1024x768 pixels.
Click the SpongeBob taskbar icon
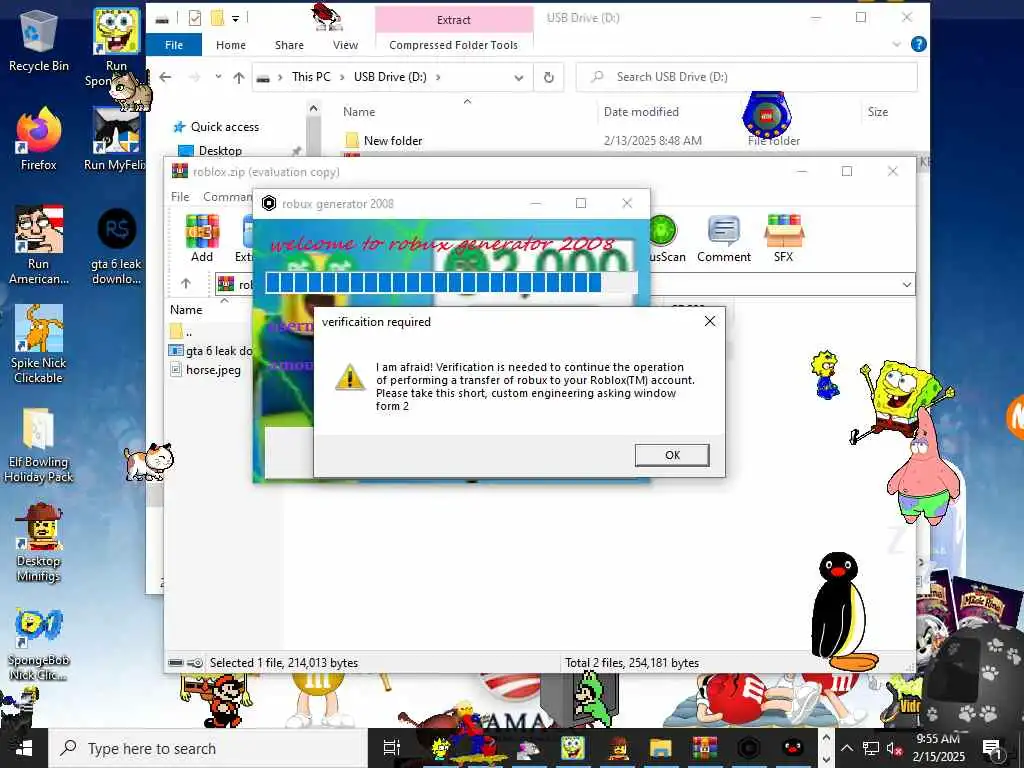[573, 748]
